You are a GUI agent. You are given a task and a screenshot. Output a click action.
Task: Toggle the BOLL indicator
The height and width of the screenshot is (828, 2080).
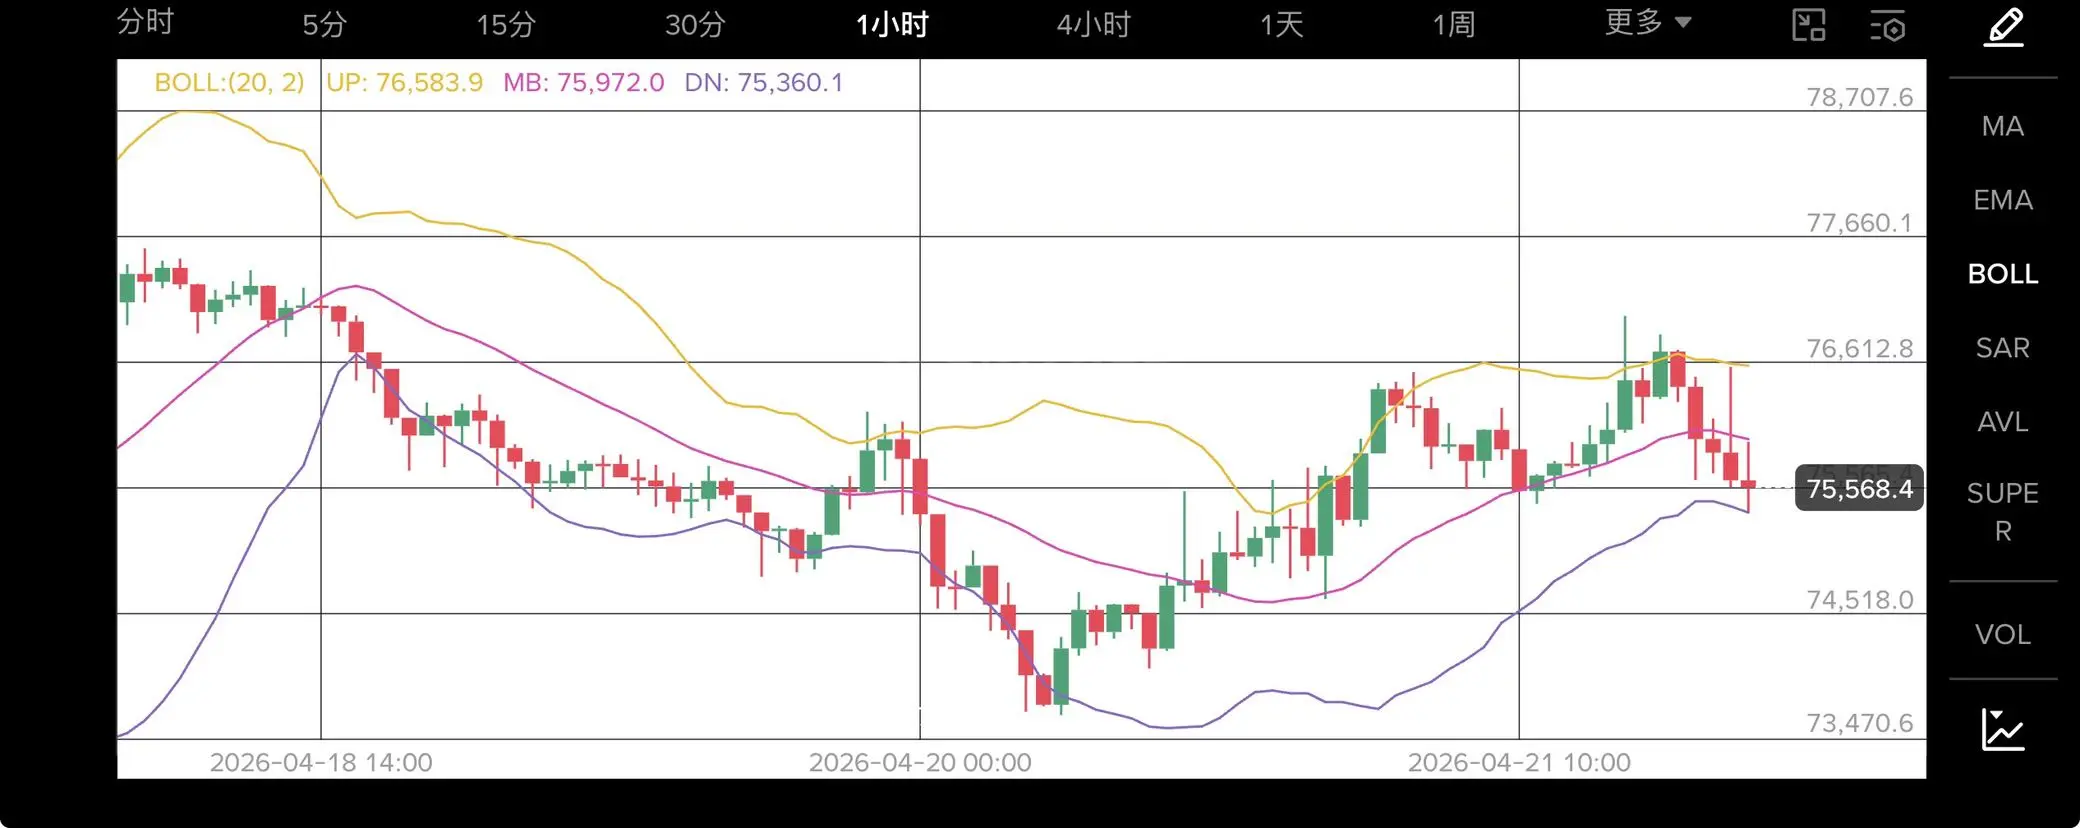tap(2003, 274)
